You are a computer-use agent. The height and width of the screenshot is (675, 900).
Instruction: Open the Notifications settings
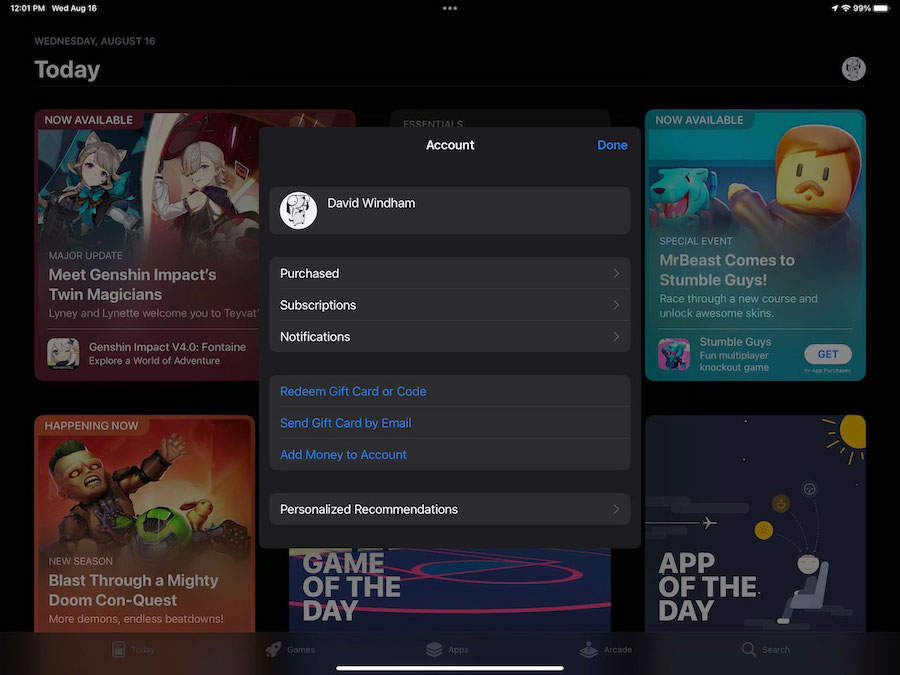pyautogui.click(x=449, y=336)
